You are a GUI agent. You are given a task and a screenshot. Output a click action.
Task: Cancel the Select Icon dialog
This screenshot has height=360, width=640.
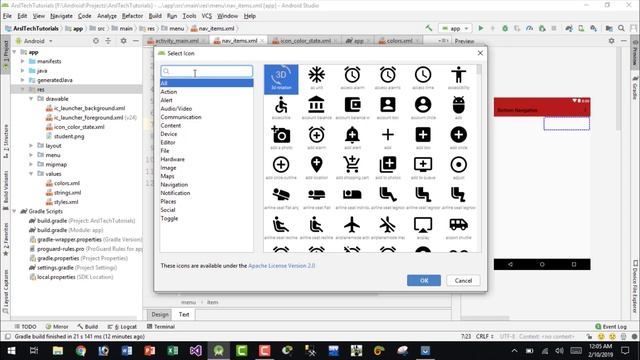[463, 280]
